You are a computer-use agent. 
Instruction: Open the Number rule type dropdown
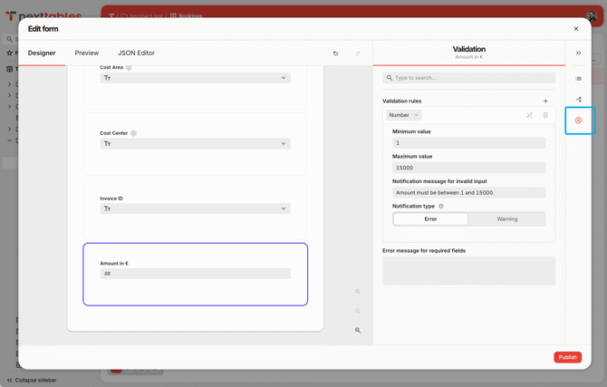point(403,115)
